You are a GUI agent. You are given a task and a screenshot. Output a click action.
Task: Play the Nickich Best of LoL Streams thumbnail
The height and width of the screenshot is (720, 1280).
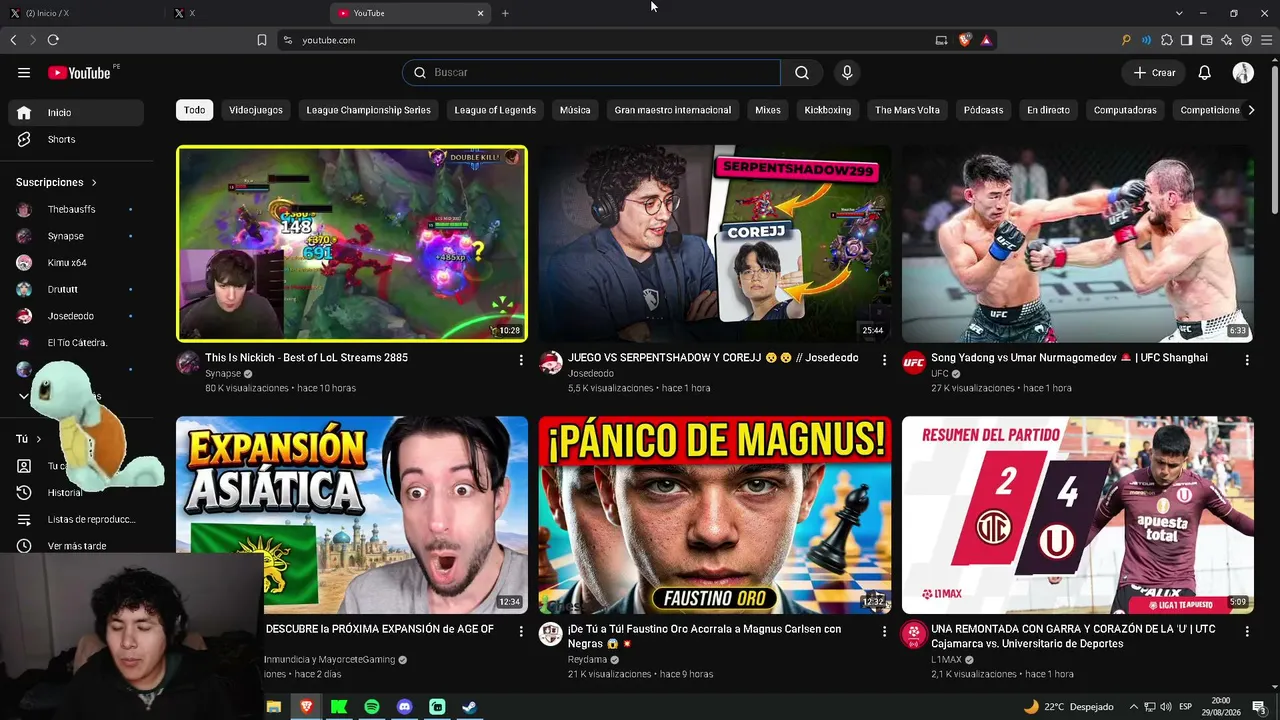coord(352,244)
